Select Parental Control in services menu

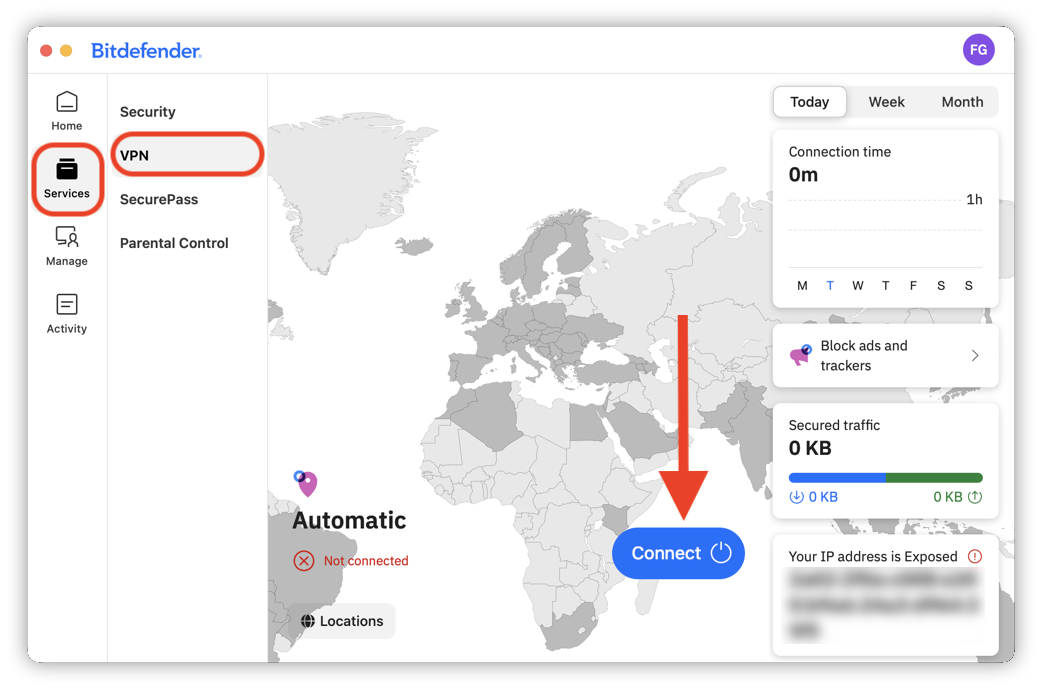point(174,243)
